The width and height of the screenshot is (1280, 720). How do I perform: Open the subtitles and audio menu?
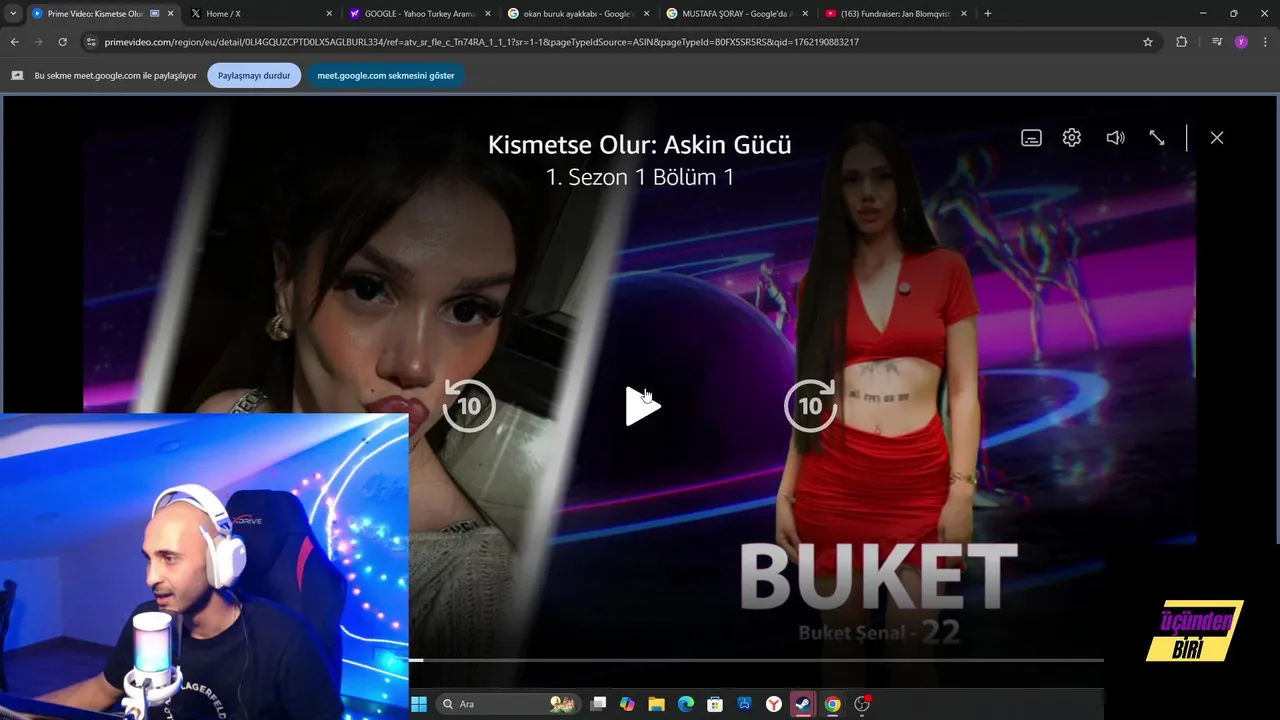[x=1031, y=138]
